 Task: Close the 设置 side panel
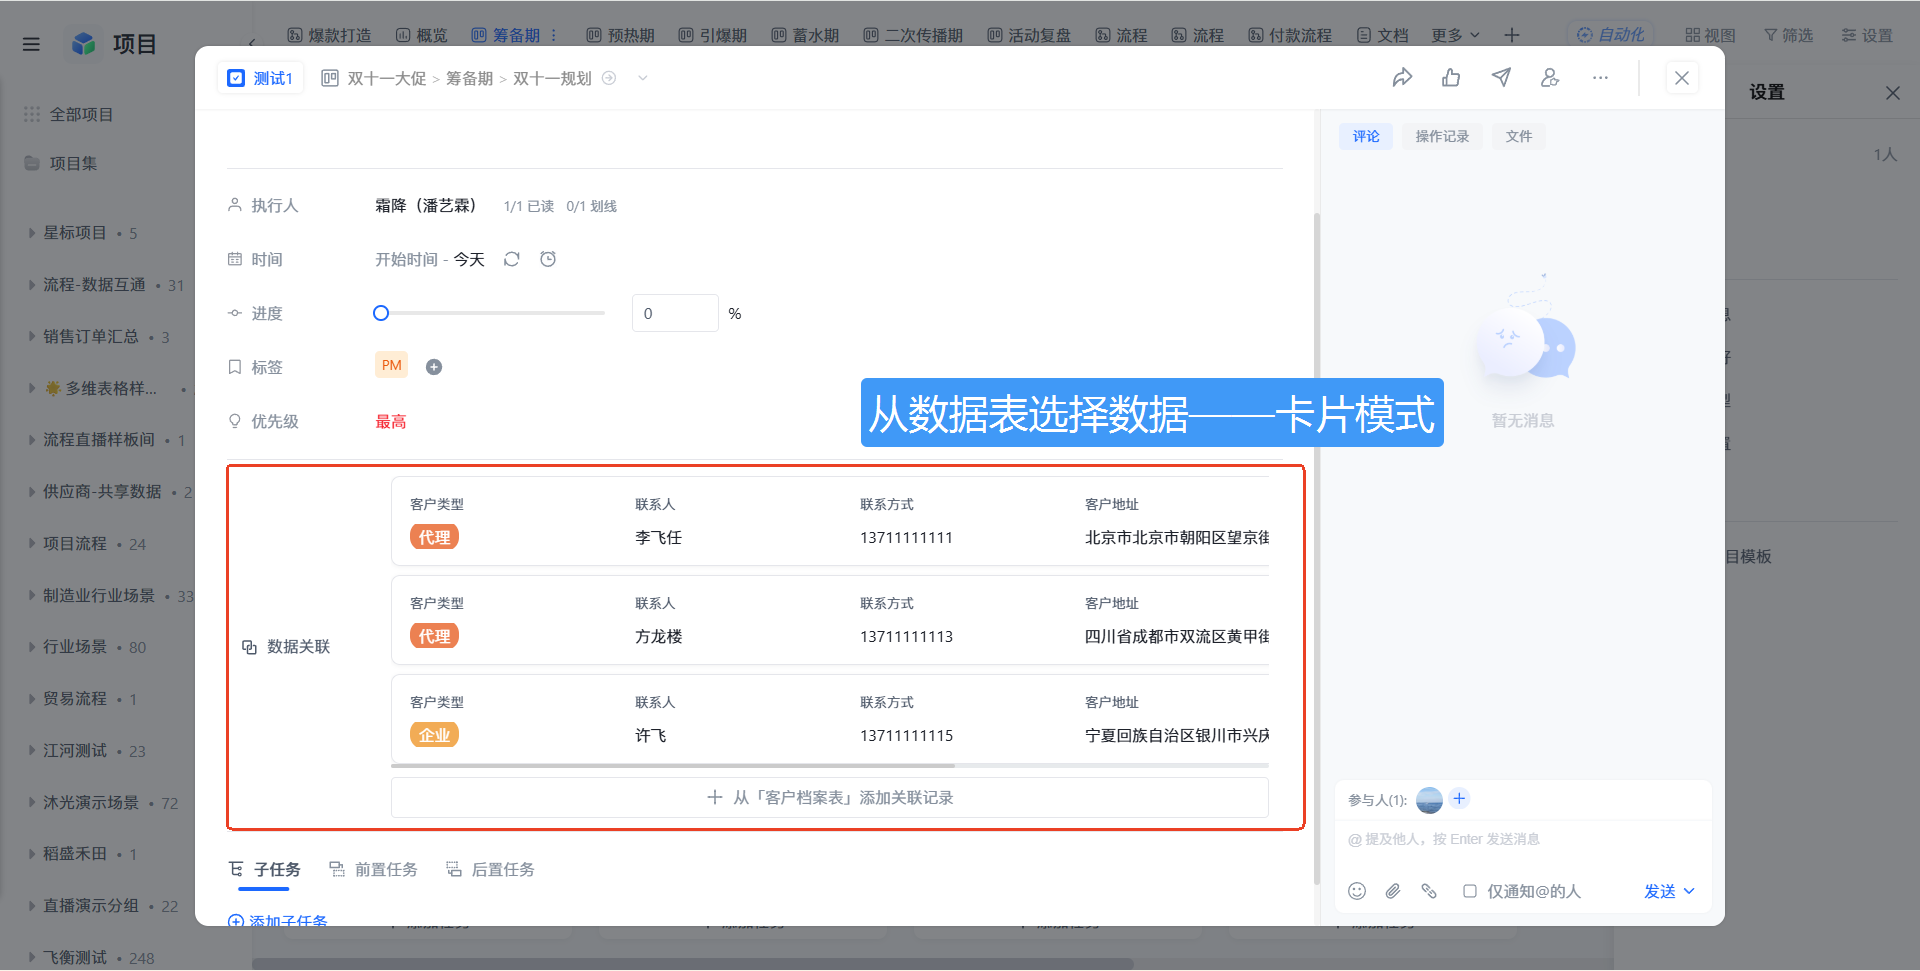(1893, 93)
